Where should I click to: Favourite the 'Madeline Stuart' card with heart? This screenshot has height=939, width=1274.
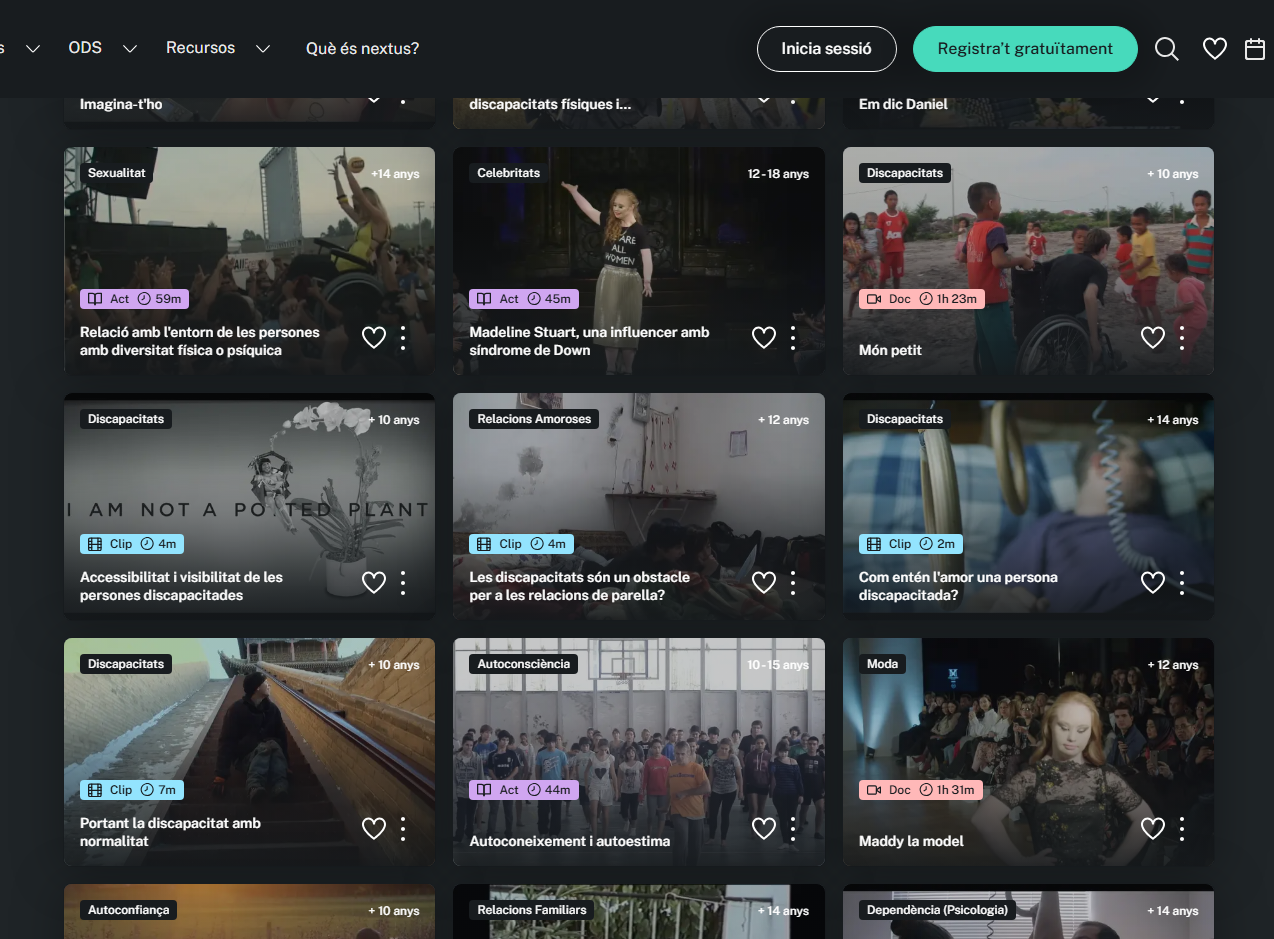(x=764, y=338)
